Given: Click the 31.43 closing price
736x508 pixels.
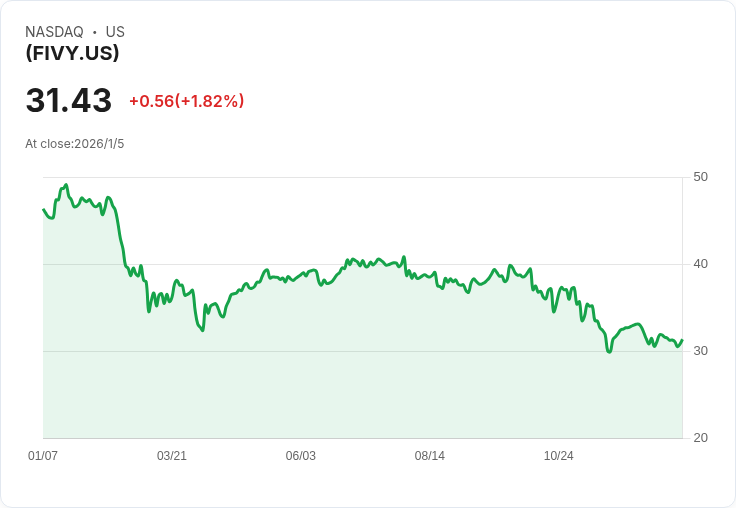Looking at the screenshot, I should tap(68, 101).
